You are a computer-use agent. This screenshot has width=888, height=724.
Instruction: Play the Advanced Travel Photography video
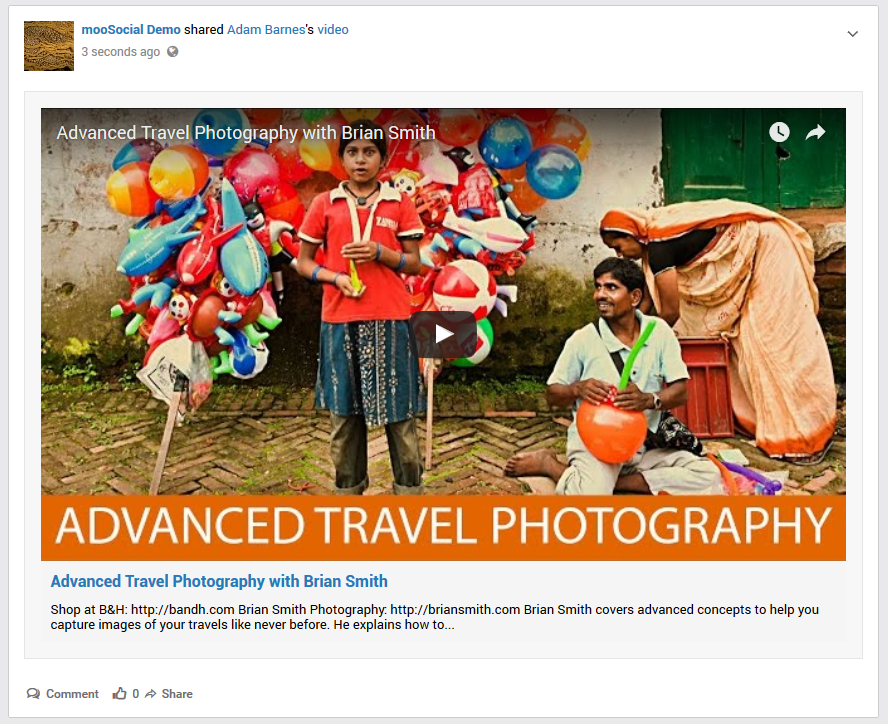point(443,334)
